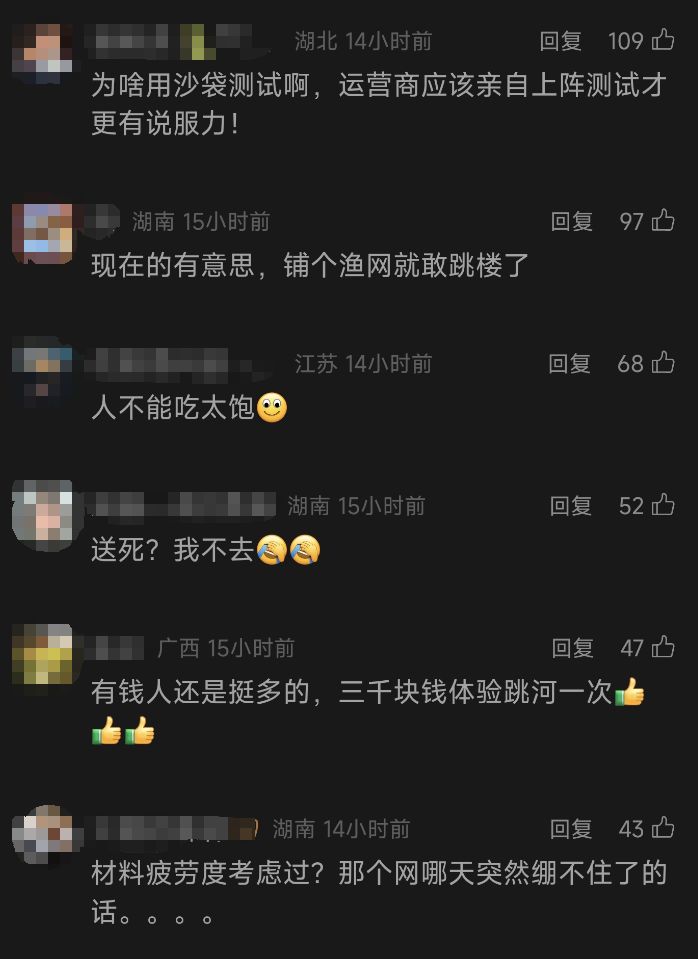Reply to the '送死？我不去' comment
698x959 pixels.
pos(570,506)
